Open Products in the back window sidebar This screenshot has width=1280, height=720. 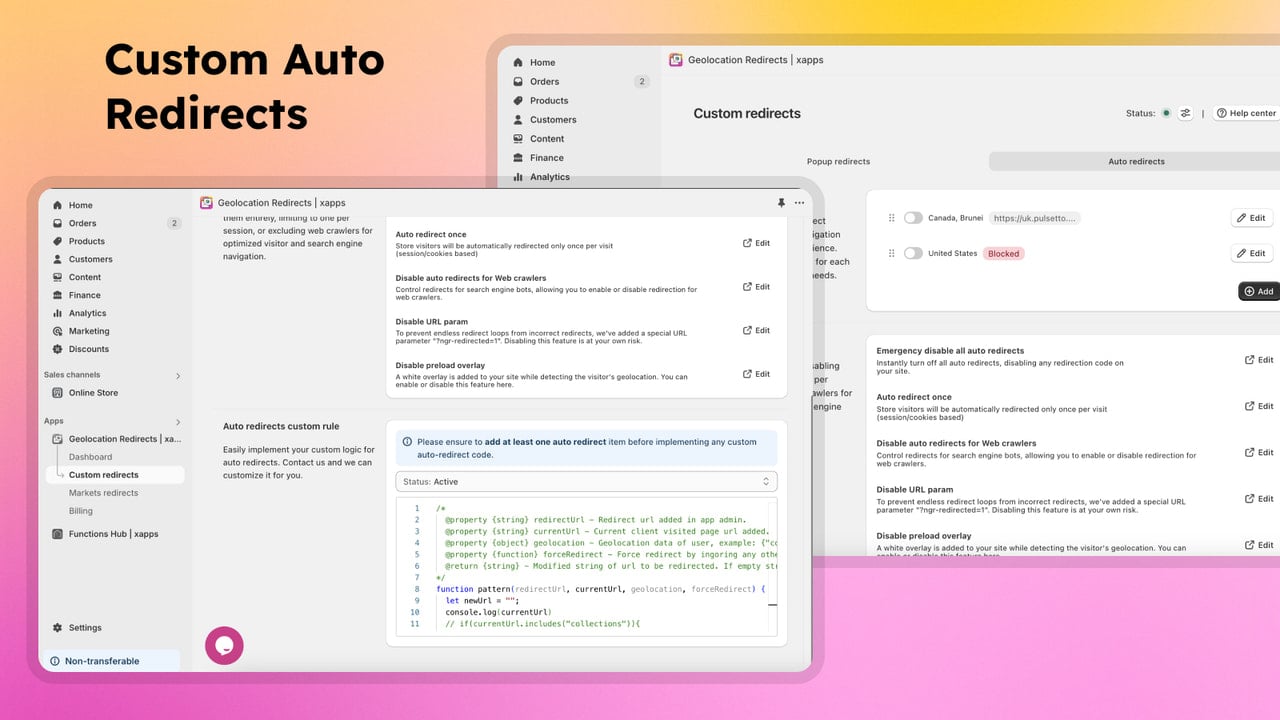tap(549, 101)
